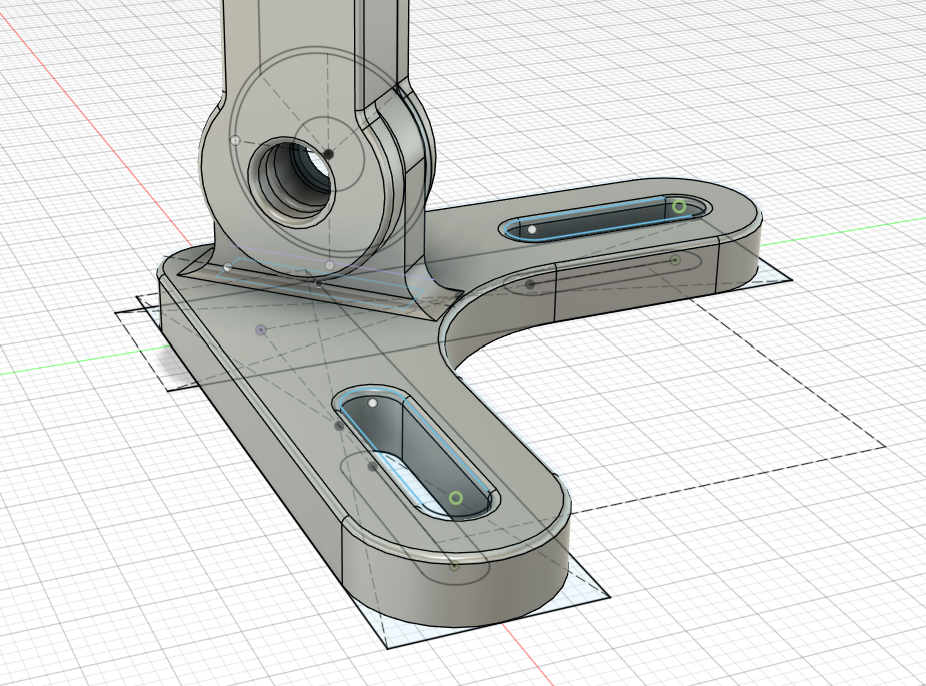Image resolution: width=926 pixels, height=686 pixels.
Task: Pick the white sketch point in the upper-right slot
Action: click(532, 230)
